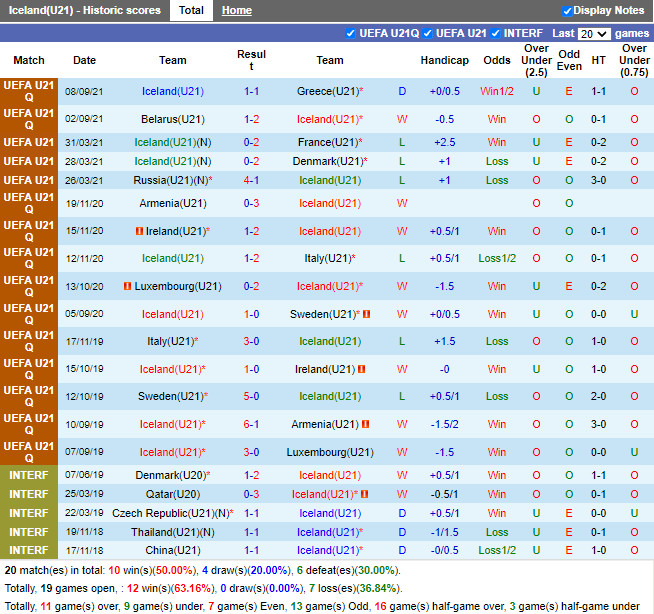Click red card icon next to Ireland(U21) on 15/10/19
Viewport: 654px width, 614px height.
[x=362, y=369]
